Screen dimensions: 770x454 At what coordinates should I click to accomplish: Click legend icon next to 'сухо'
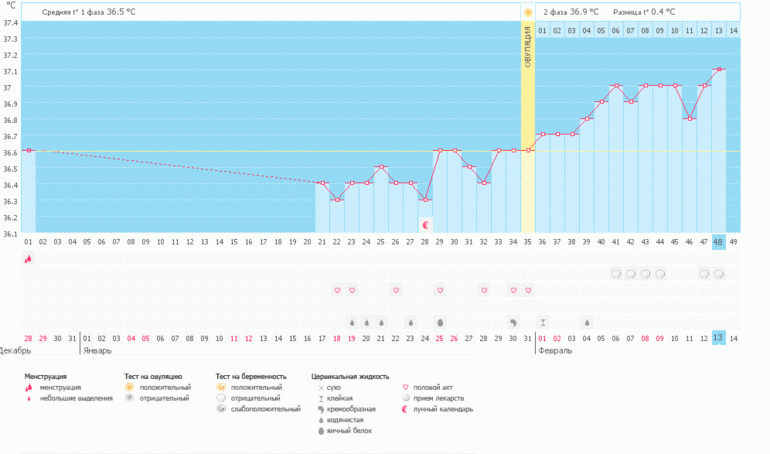321,388
